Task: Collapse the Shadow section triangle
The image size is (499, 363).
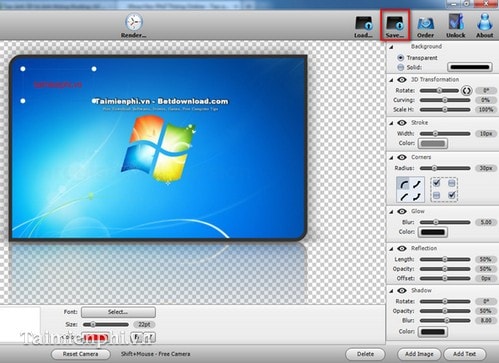Action: [391, 291]
